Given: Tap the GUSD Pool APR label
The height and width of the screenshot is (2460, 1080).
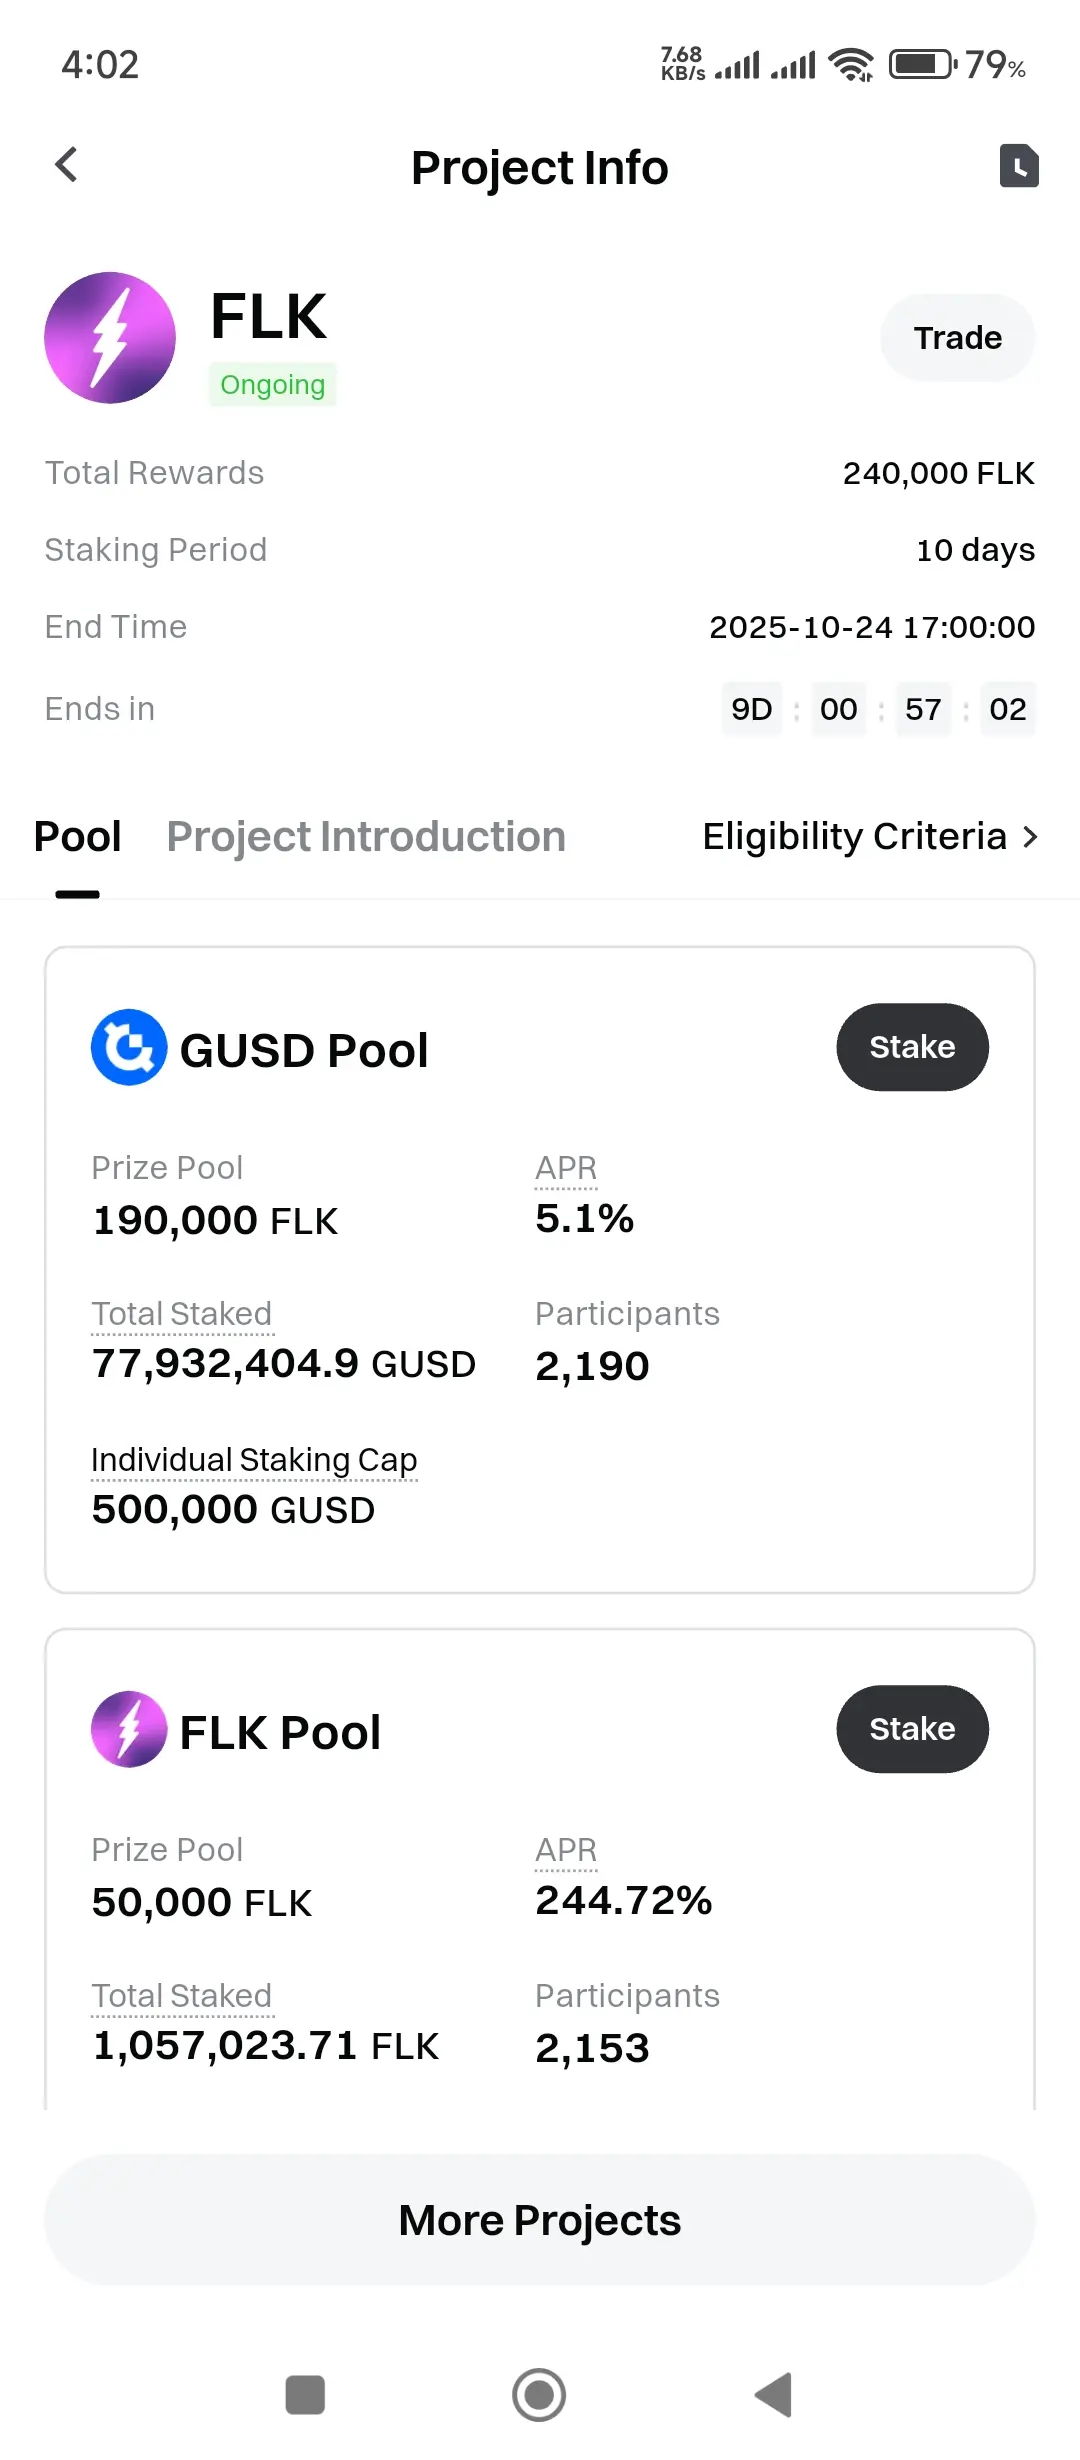Looking at the screenshot, I should [x=566, y=1168].
